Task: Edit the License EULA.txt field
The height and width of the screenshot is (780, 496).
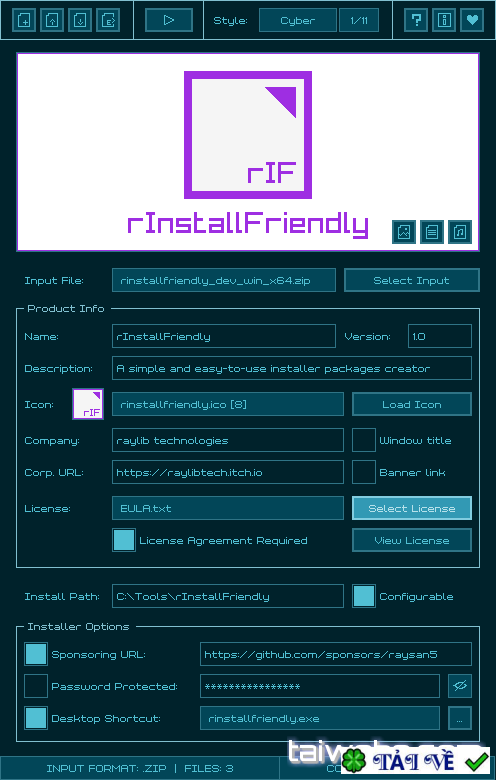Action: 228,508
